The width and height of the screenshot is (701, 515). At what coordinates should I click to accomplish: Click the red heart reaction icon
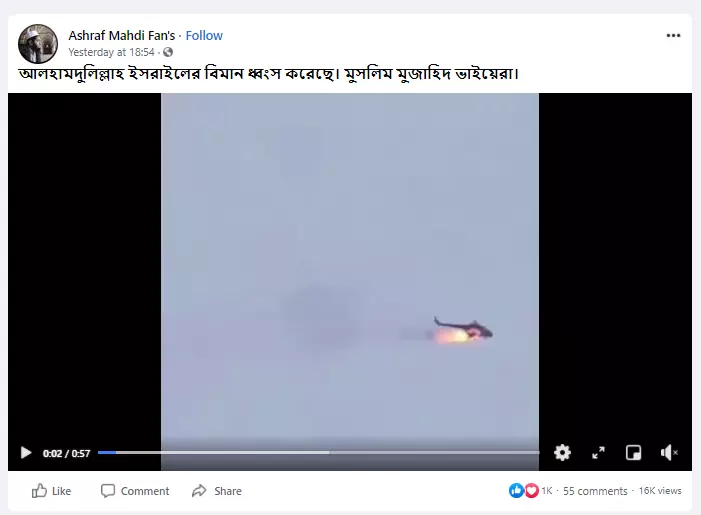pos(531,490)
